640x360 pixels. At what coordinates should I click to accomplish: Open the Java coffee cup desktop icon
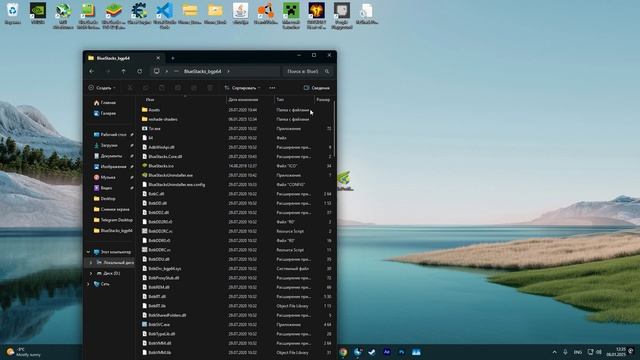(240, 13)
